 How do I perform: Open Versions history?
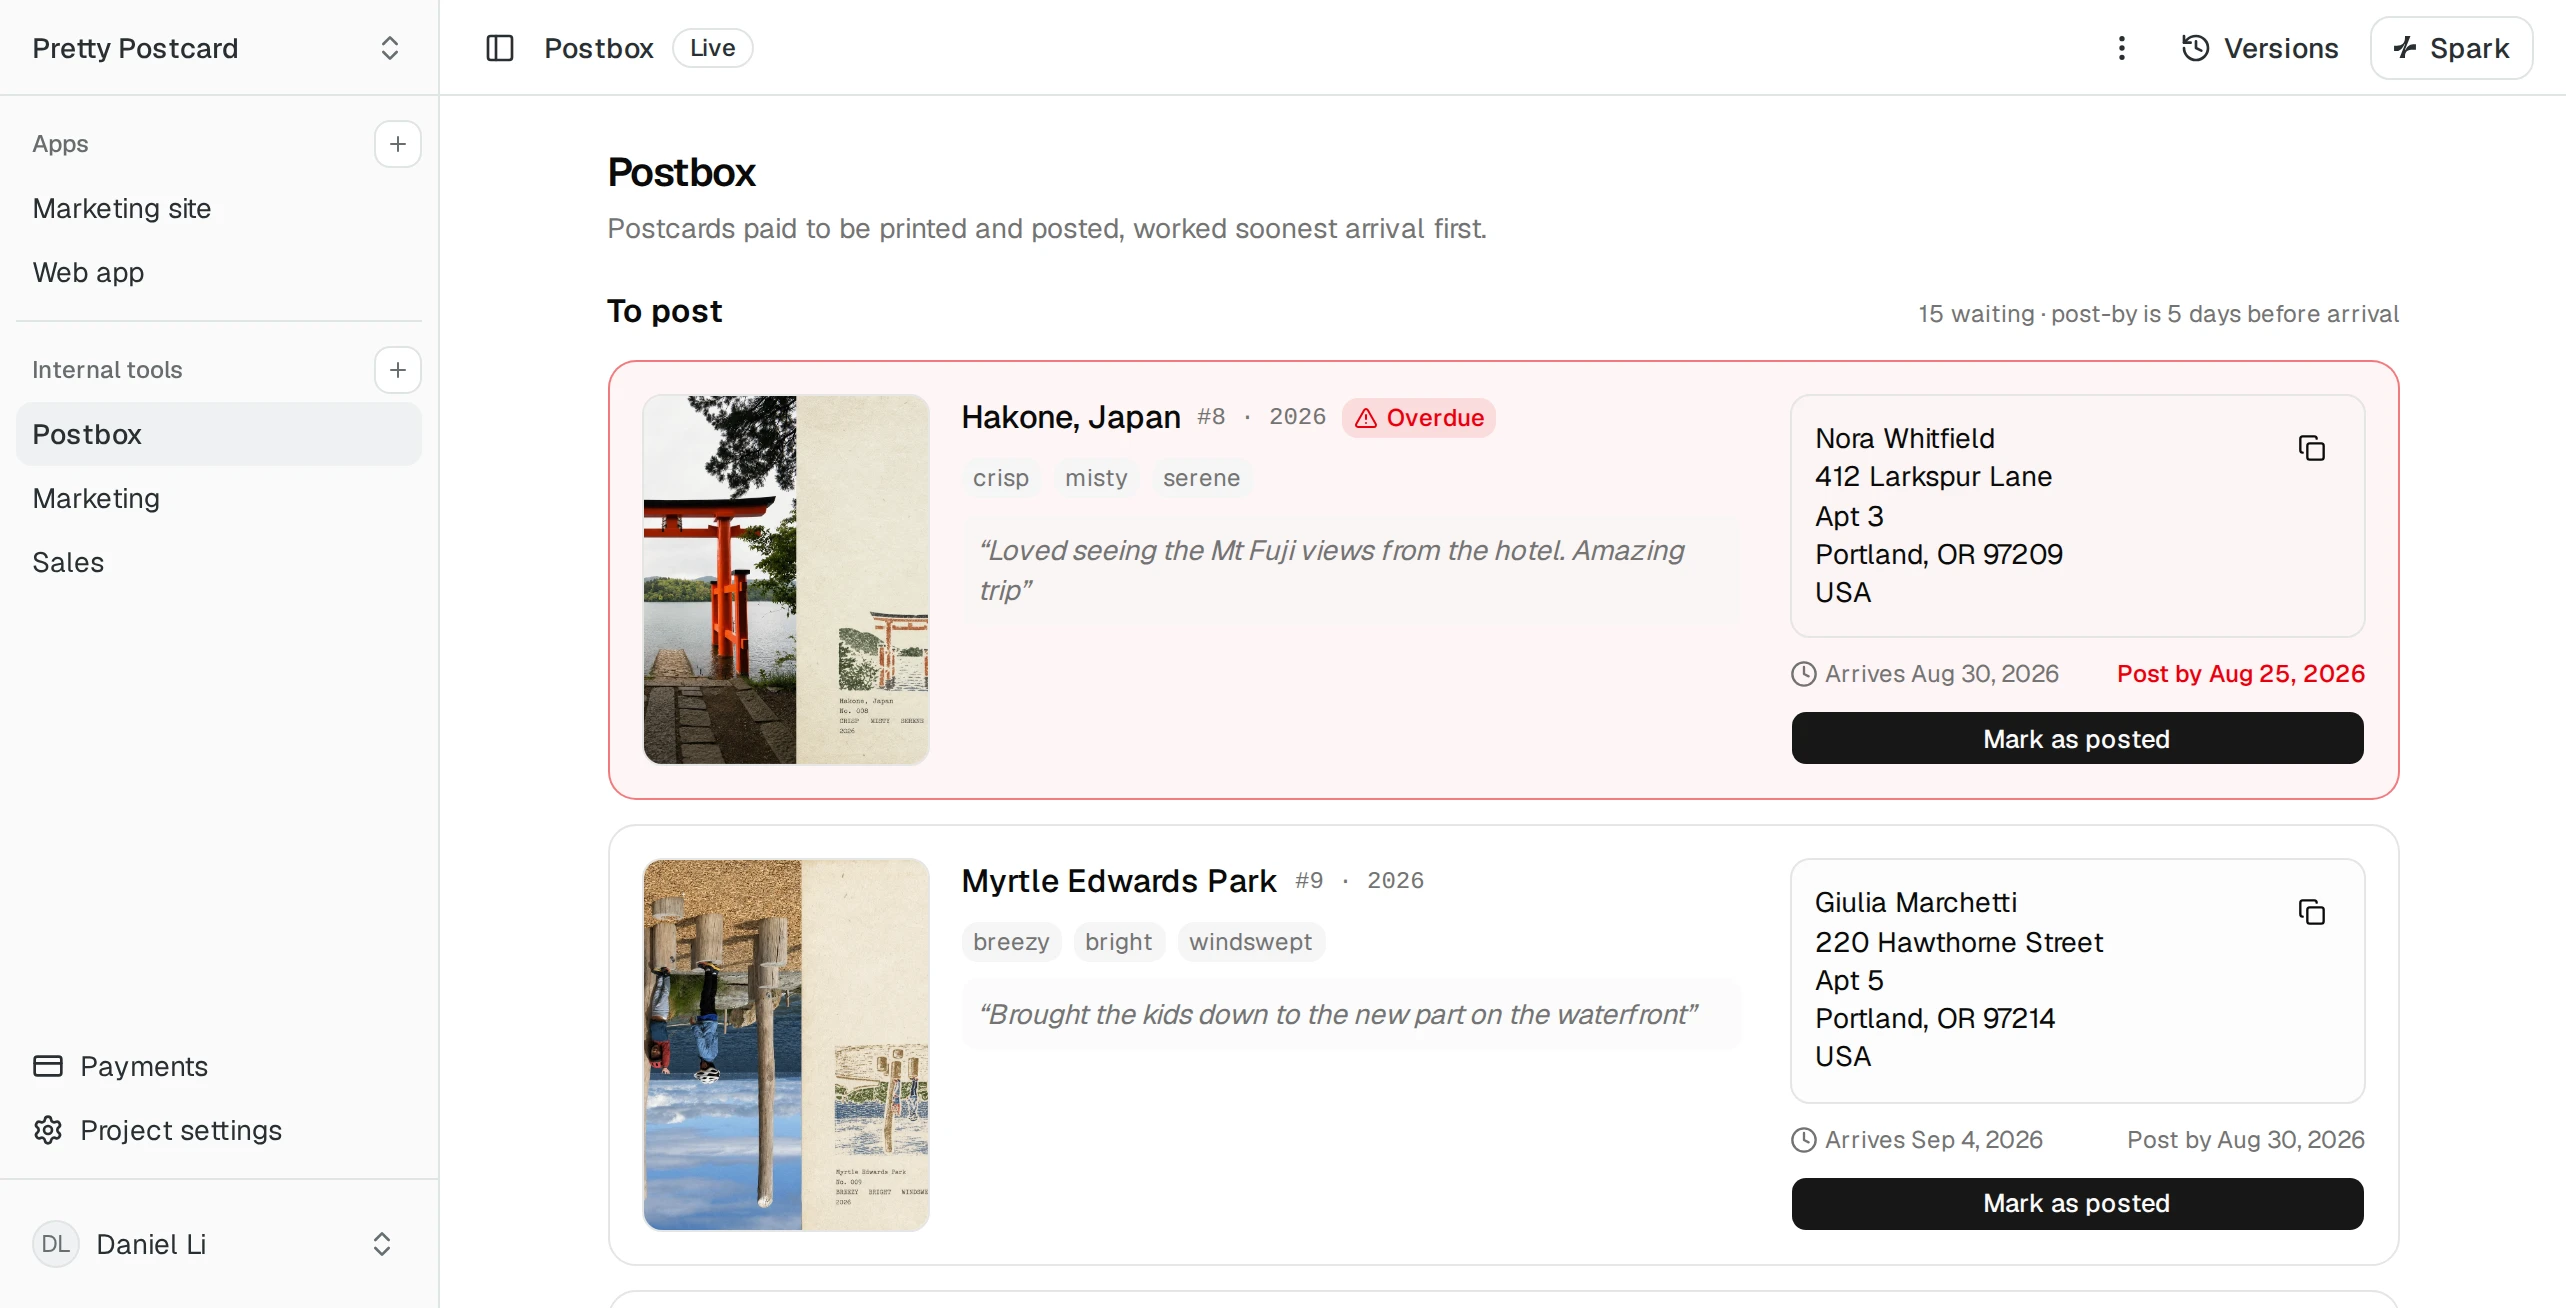pos(2259,48)
